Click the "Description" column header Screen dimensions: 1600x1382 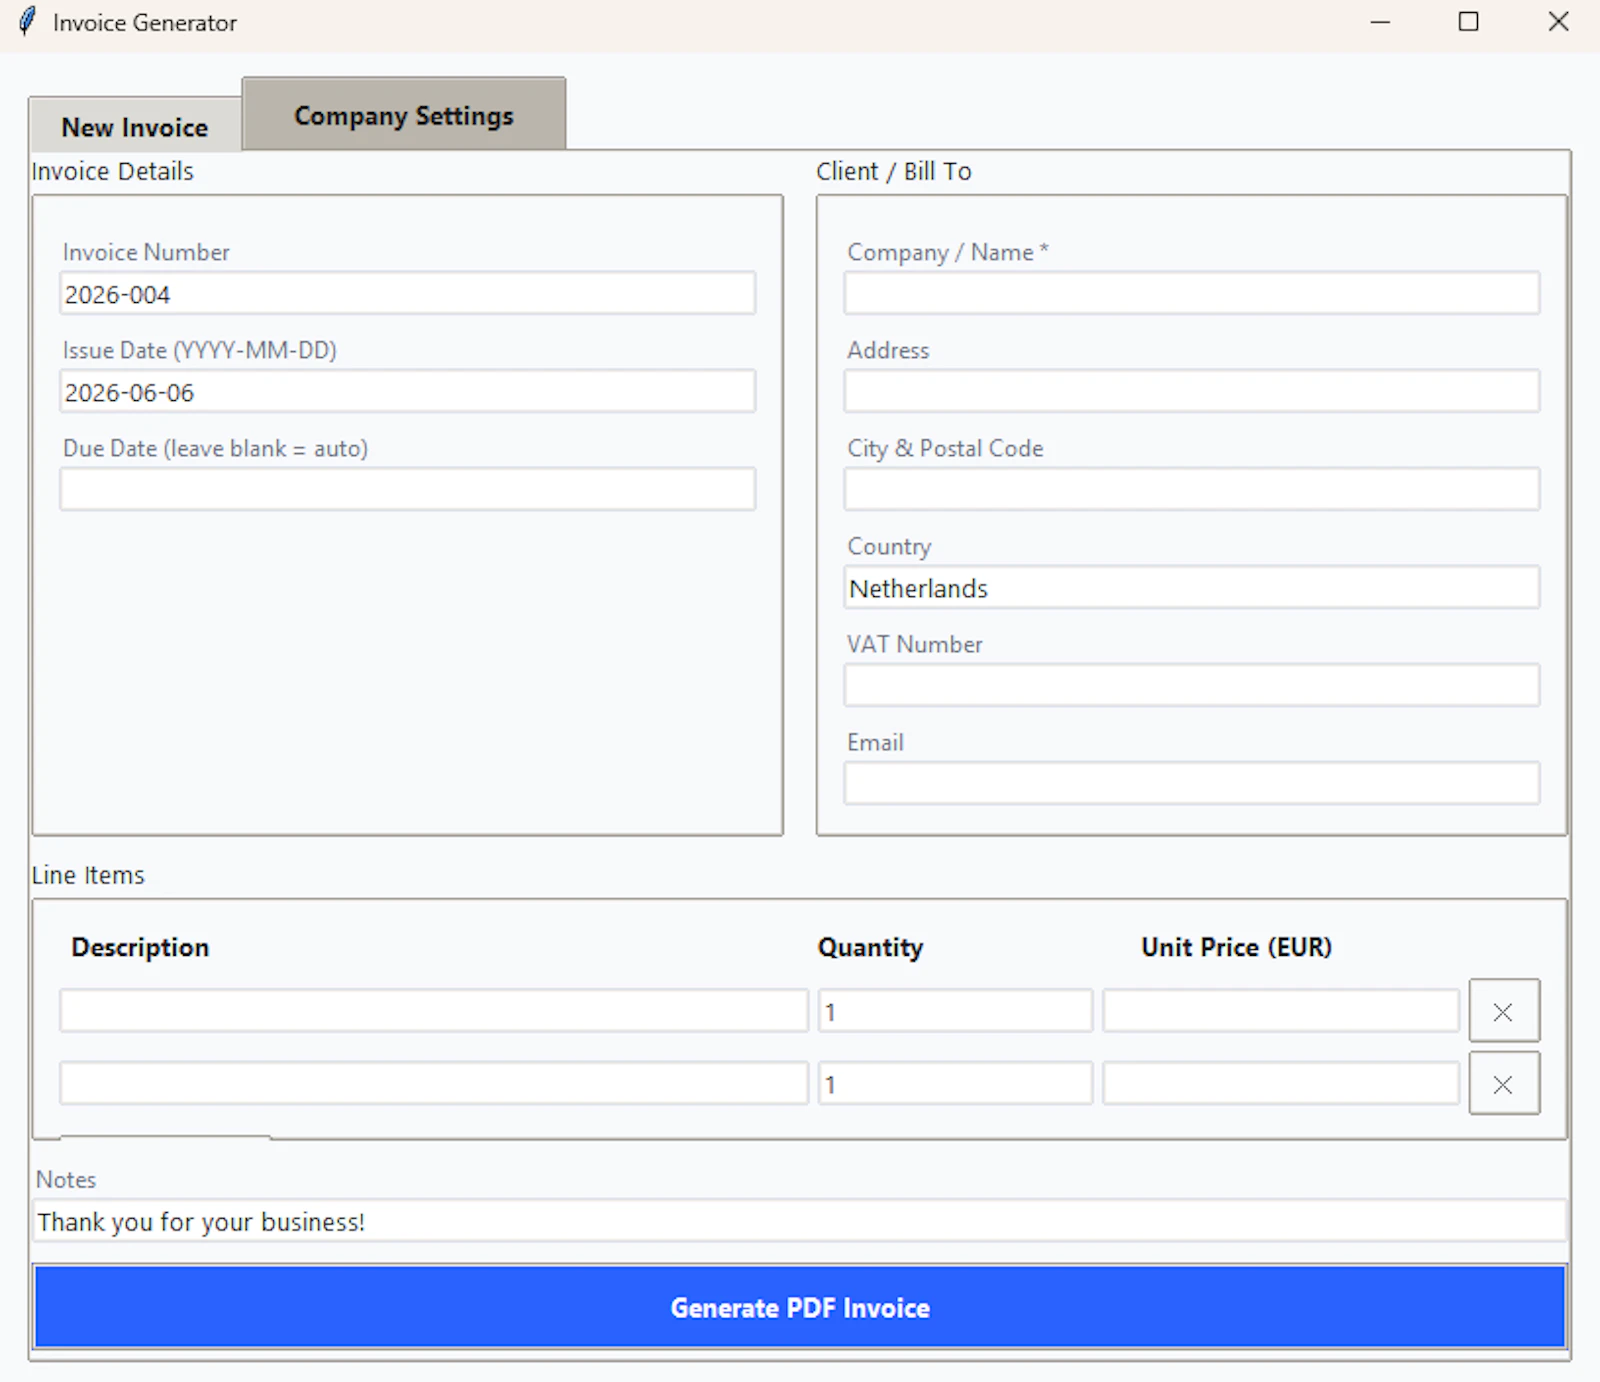pyautogui.click(x=140, y=947)
